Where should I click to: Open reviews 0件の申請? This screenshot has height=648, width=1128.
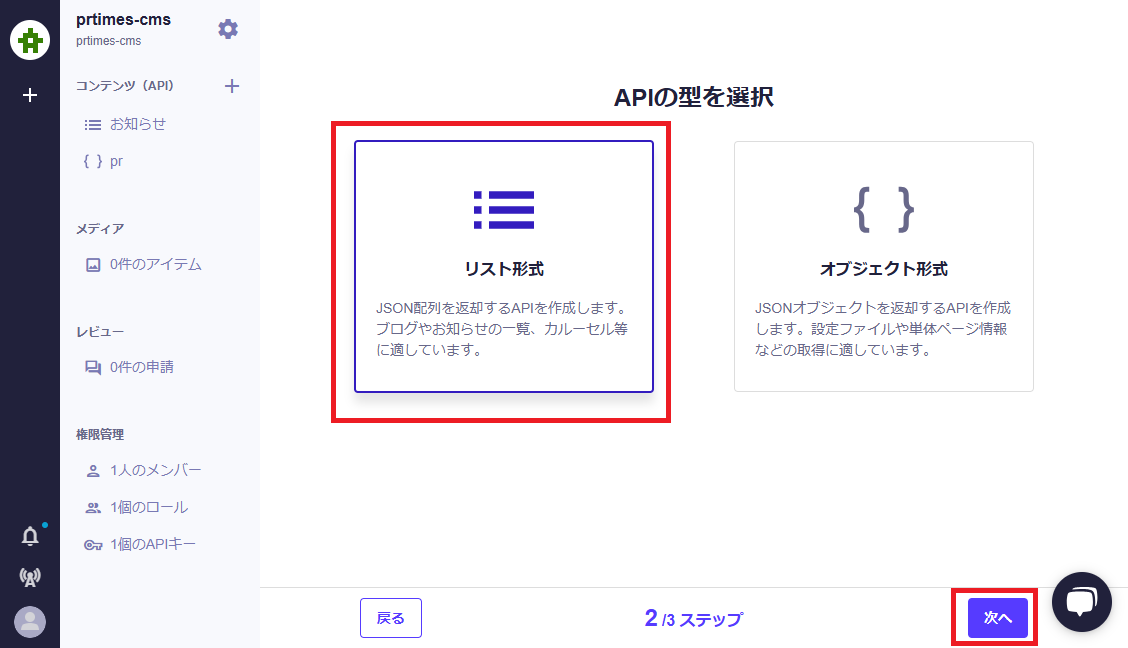click(x=130, y=368)
